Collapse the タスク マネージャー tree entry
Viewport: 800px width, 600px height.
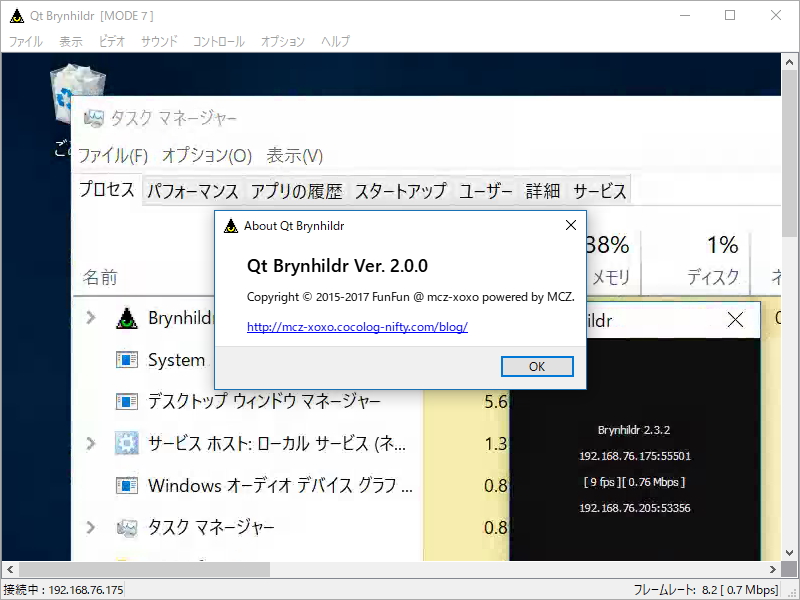pyautogui.click(x=91, y=527)
